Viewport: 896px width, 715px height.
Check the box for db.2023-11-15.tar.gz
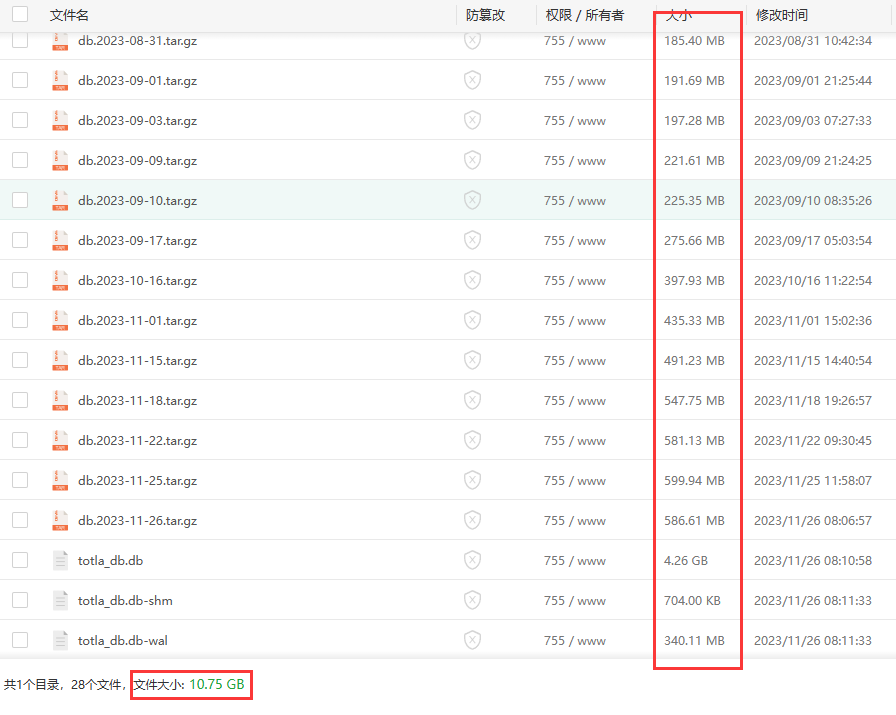(x=20, y=360)
